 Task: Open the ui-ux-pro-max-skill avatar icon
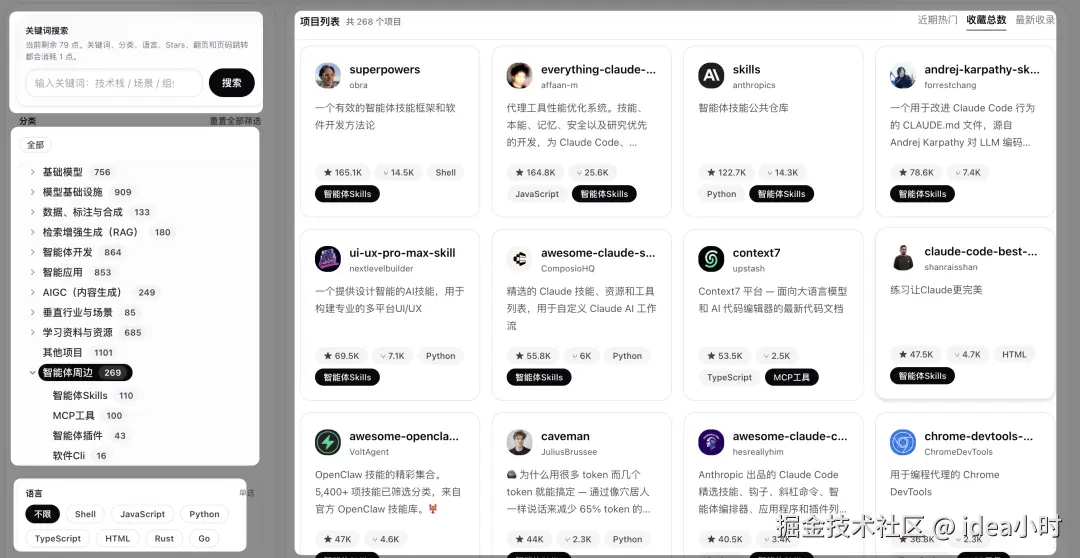328,259
